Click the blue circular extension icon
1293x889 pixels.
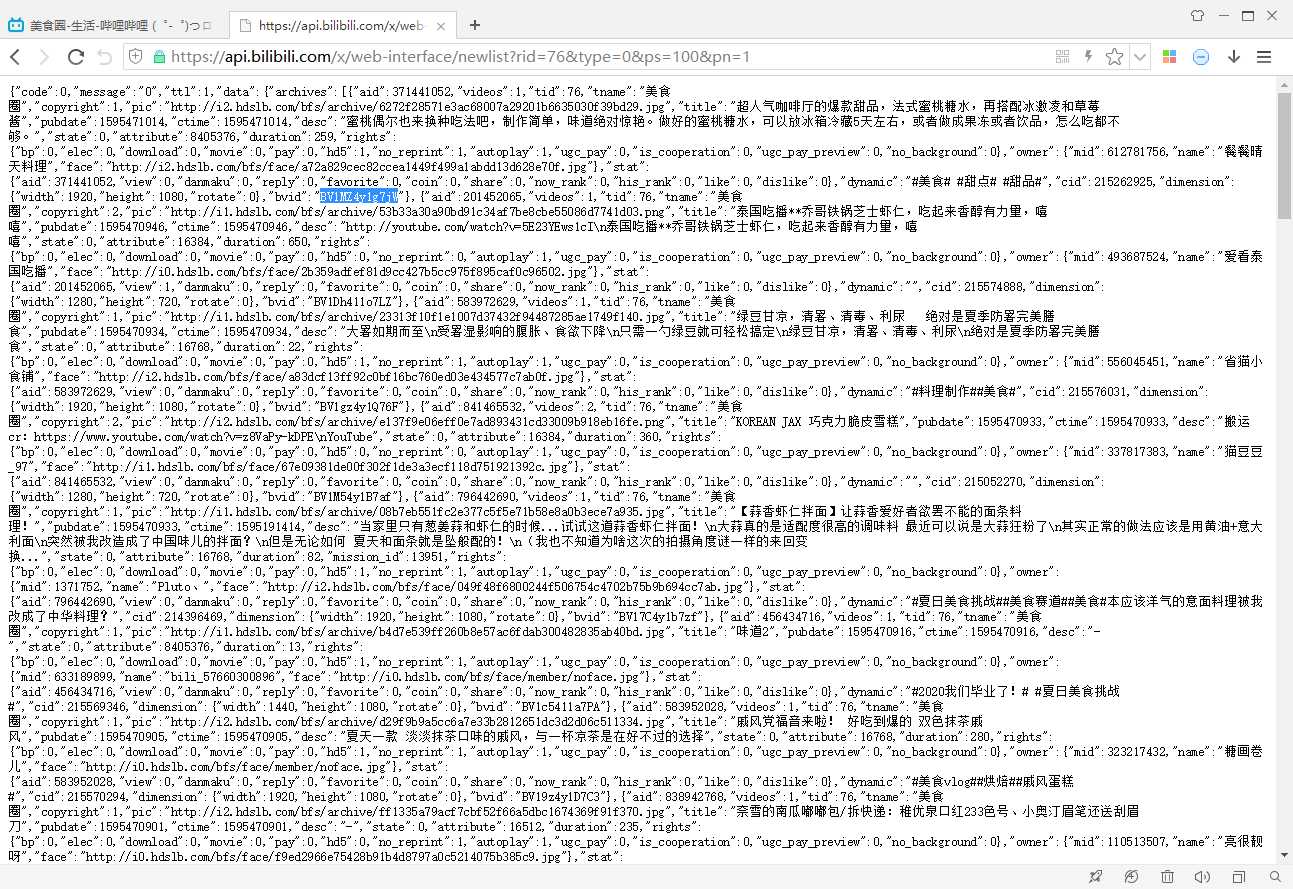pos(1201,57)
